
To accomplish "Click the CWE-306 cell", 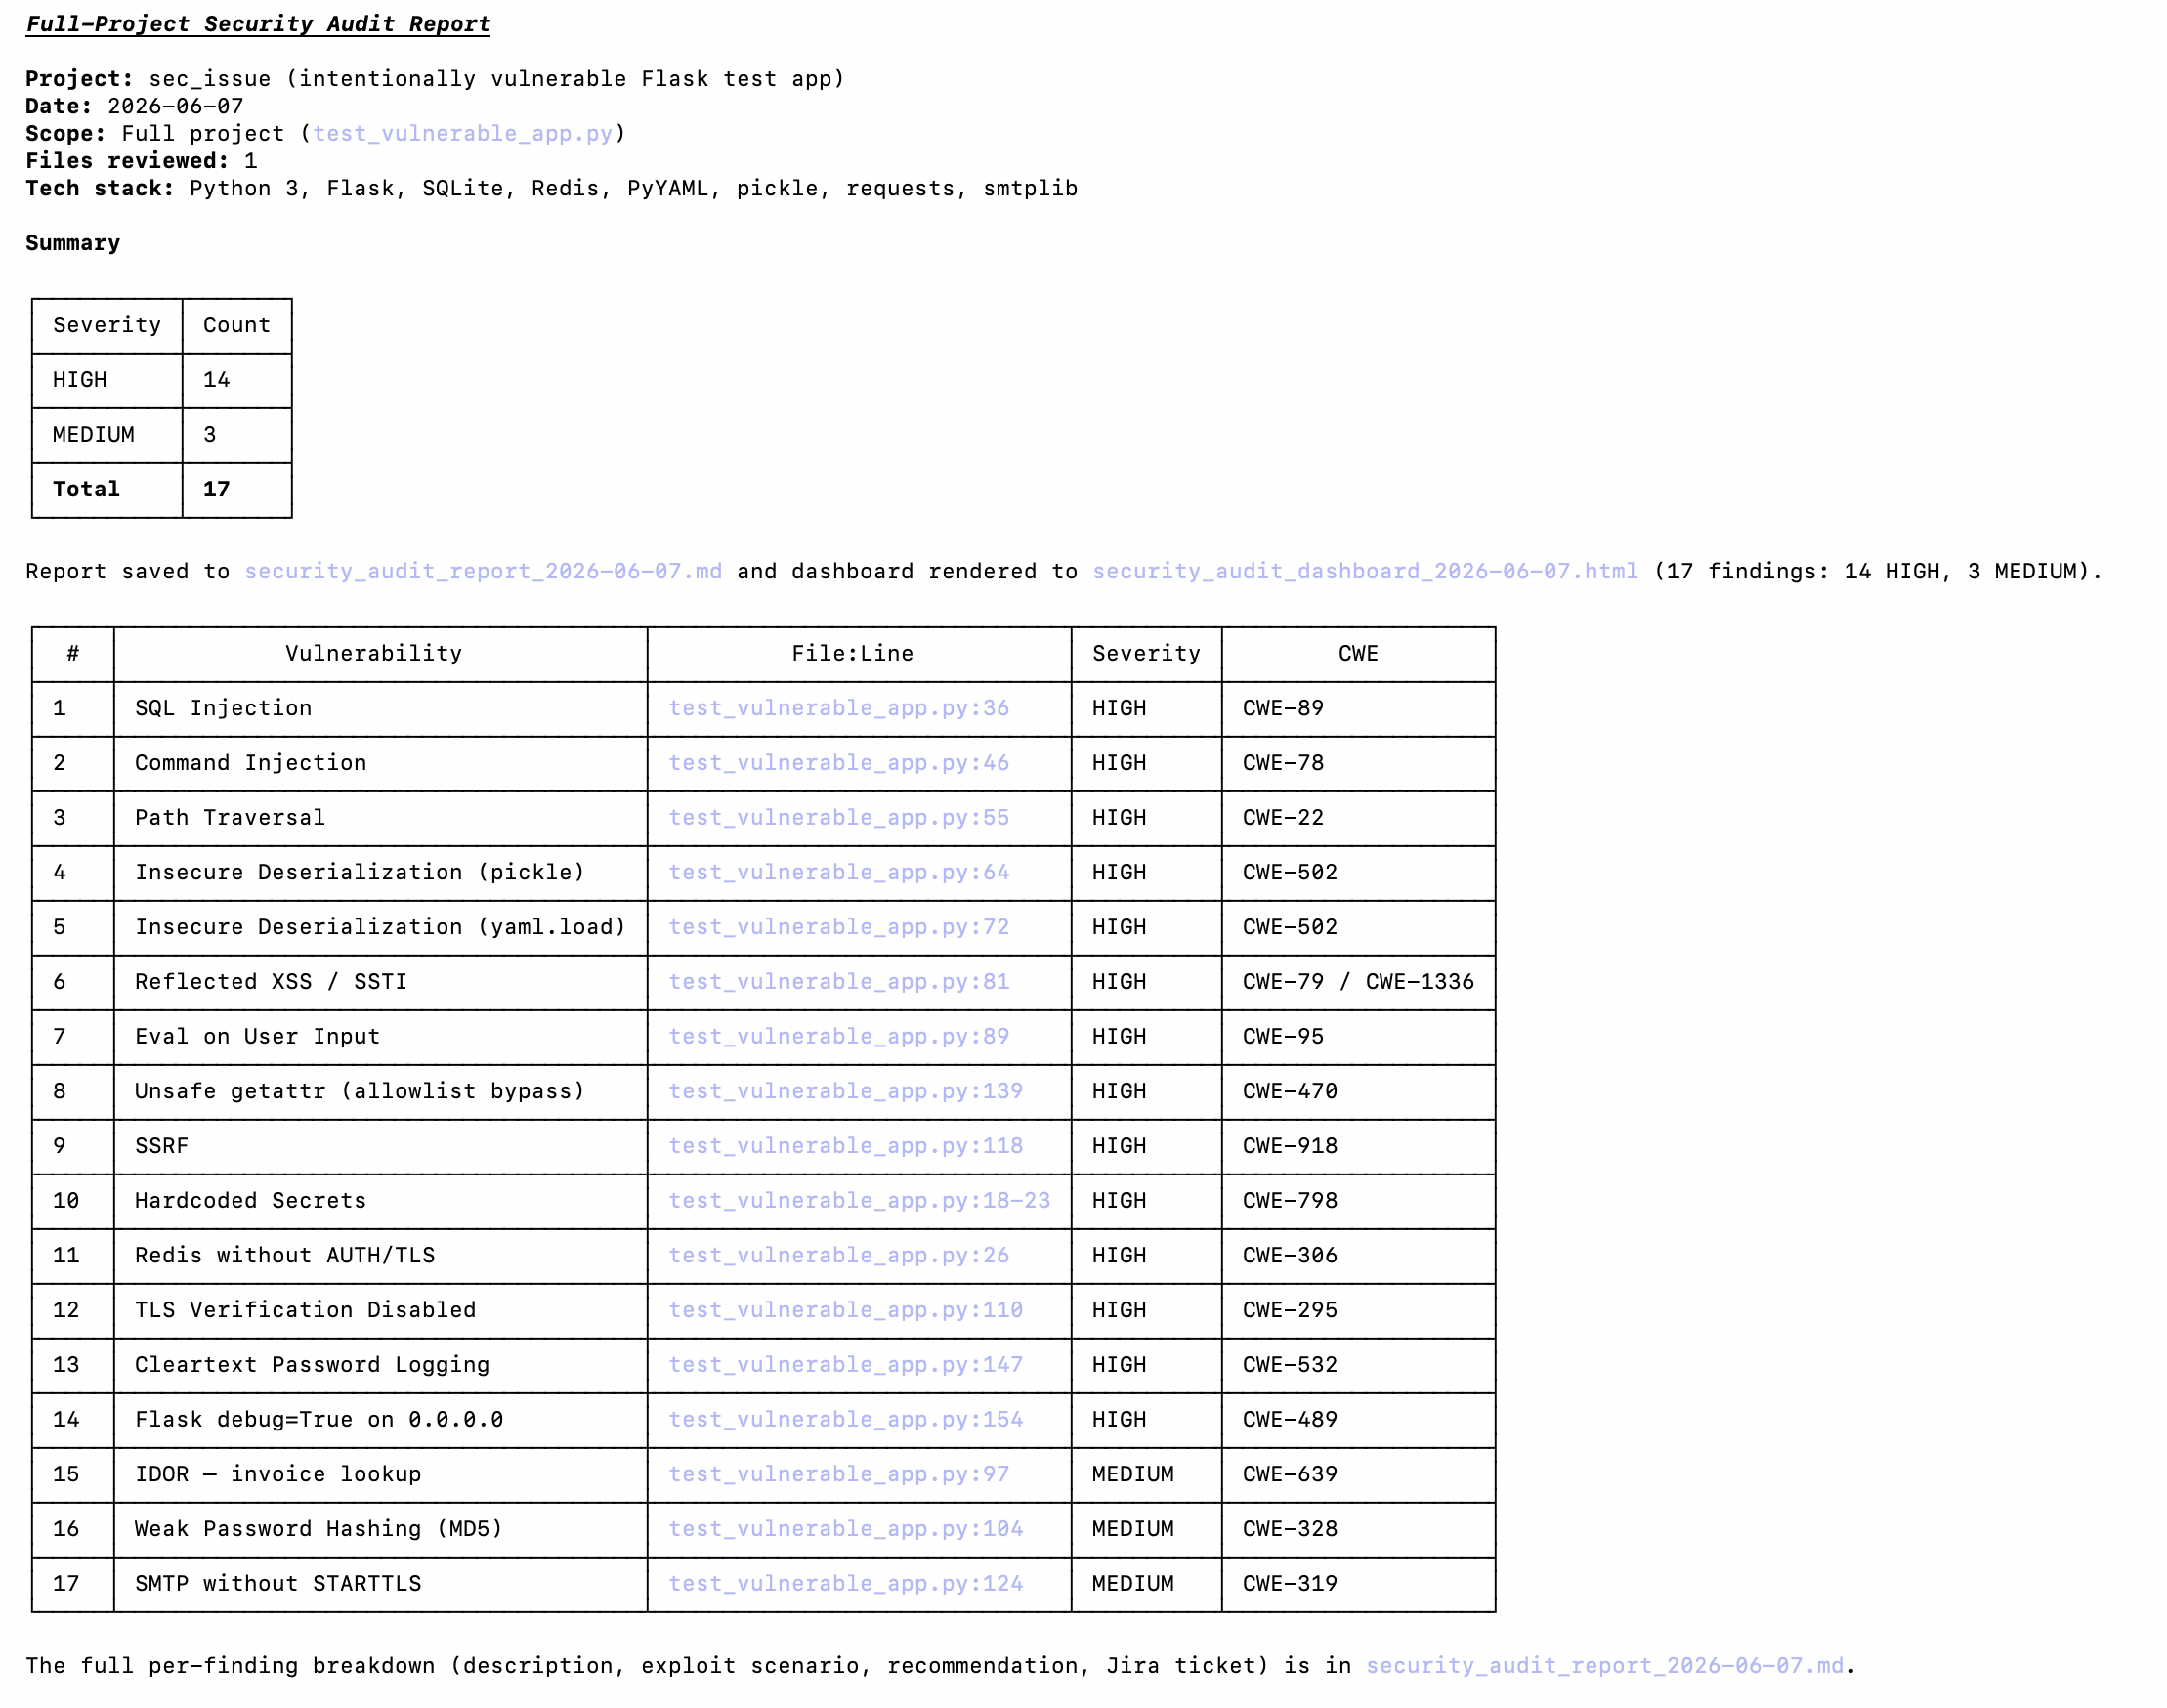I will 1358,1255.
